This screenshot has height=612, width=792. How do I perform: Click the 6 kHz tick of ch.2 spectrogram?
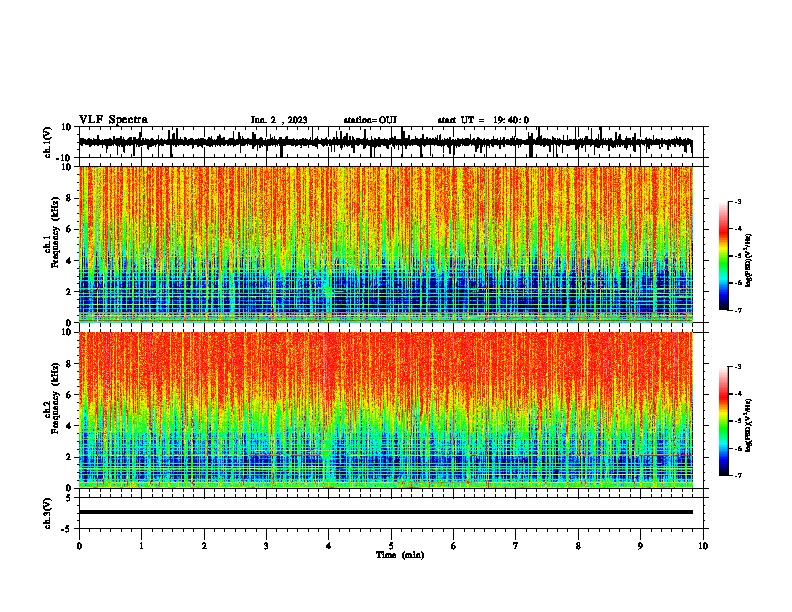click(x=69, y=395)
